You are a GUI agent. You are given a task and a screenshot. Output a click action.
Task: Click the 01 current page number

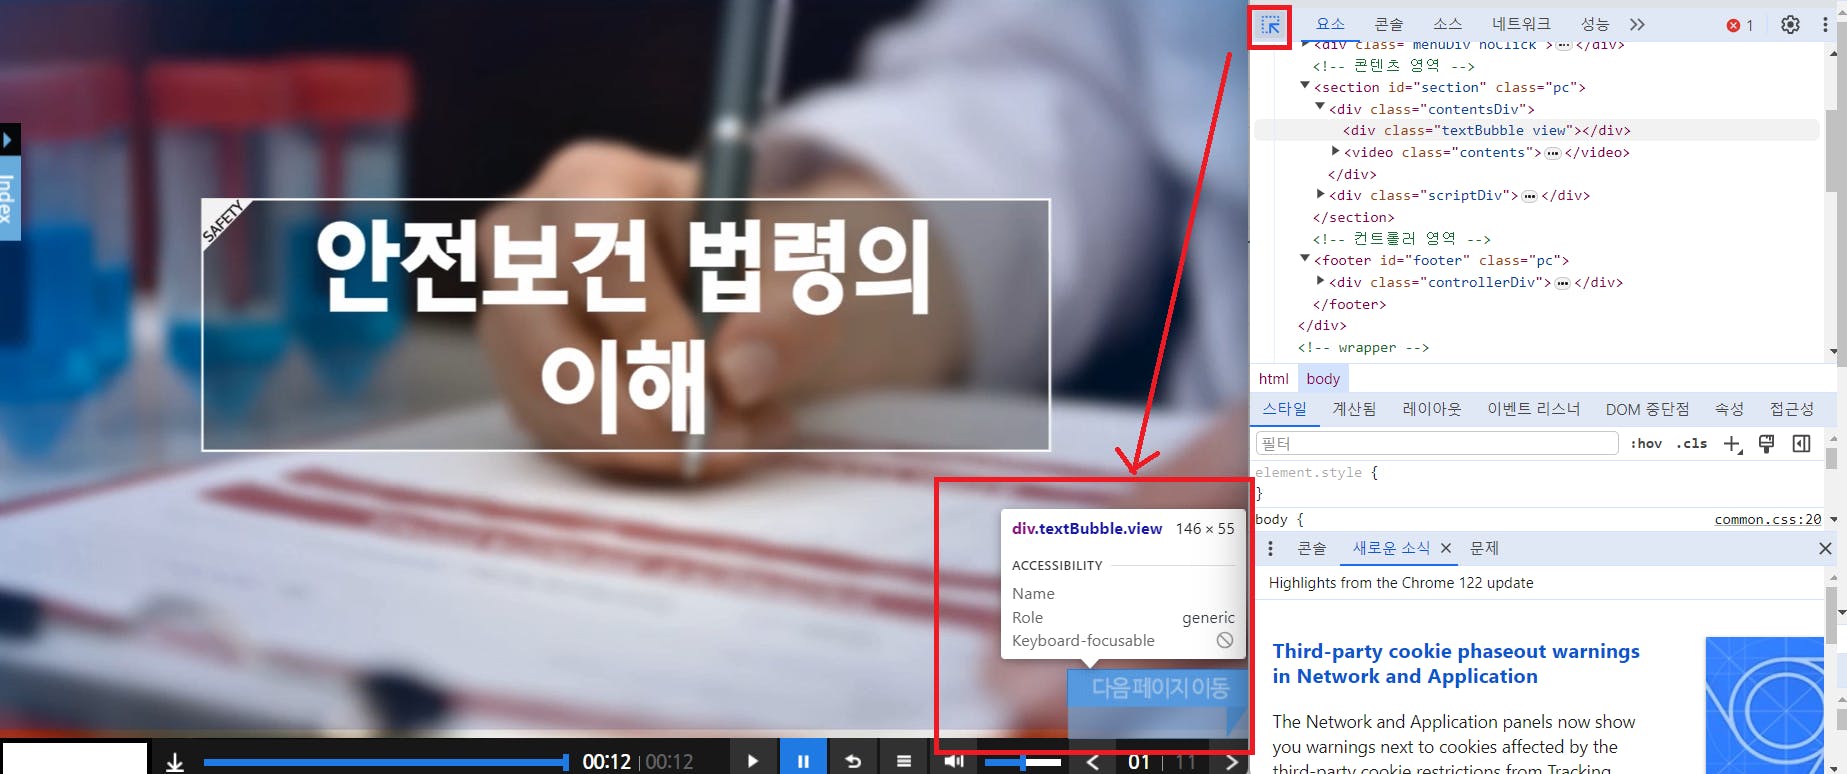tap(1139, 762)
